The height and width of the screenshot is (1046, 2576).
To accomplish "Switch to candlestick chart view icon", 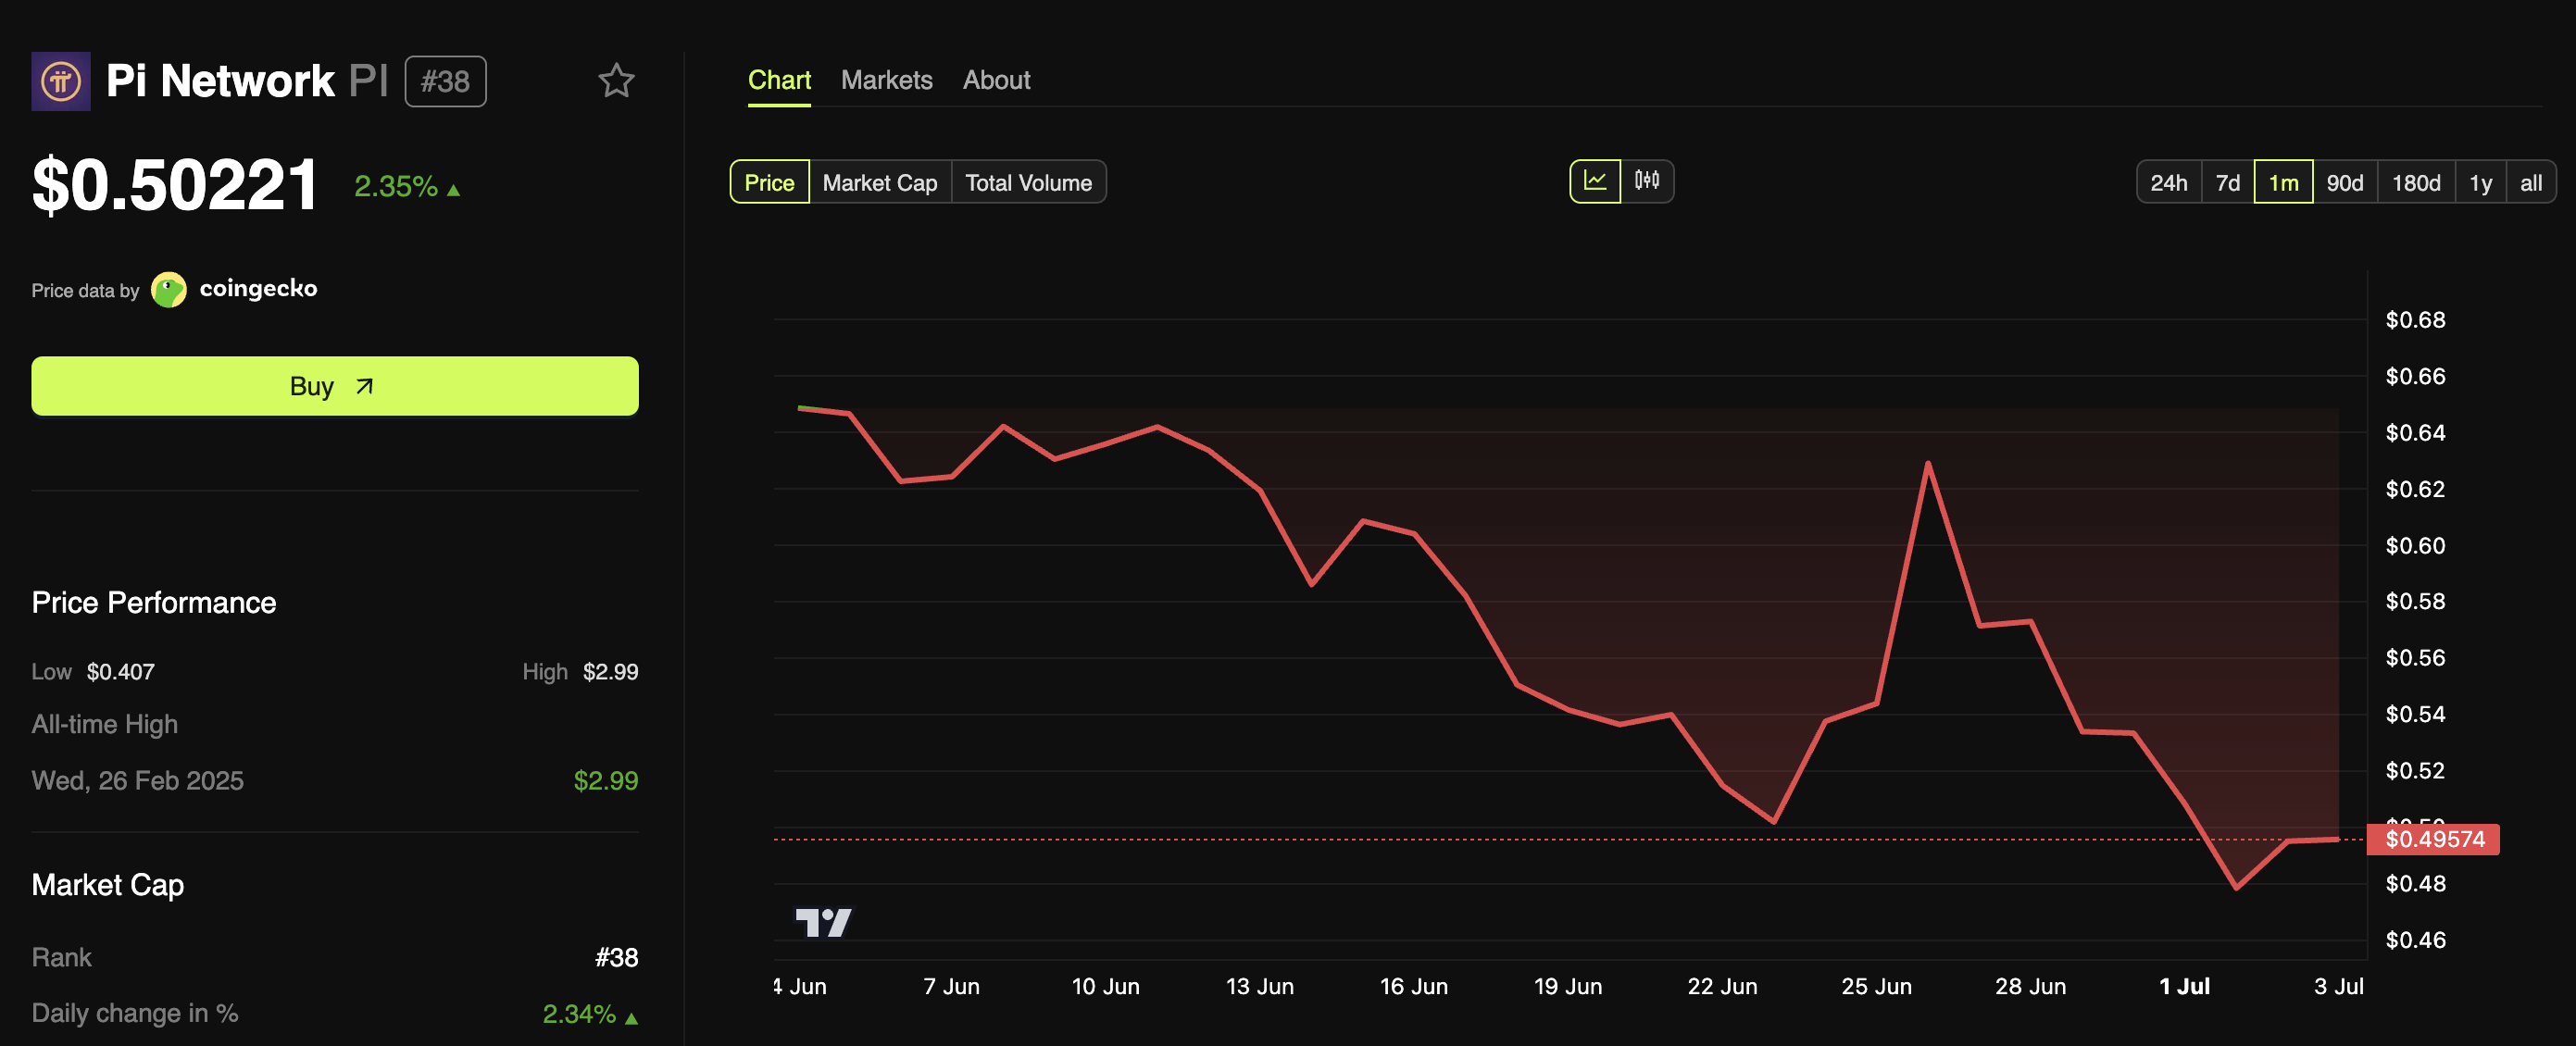I will coord(1646,181).
